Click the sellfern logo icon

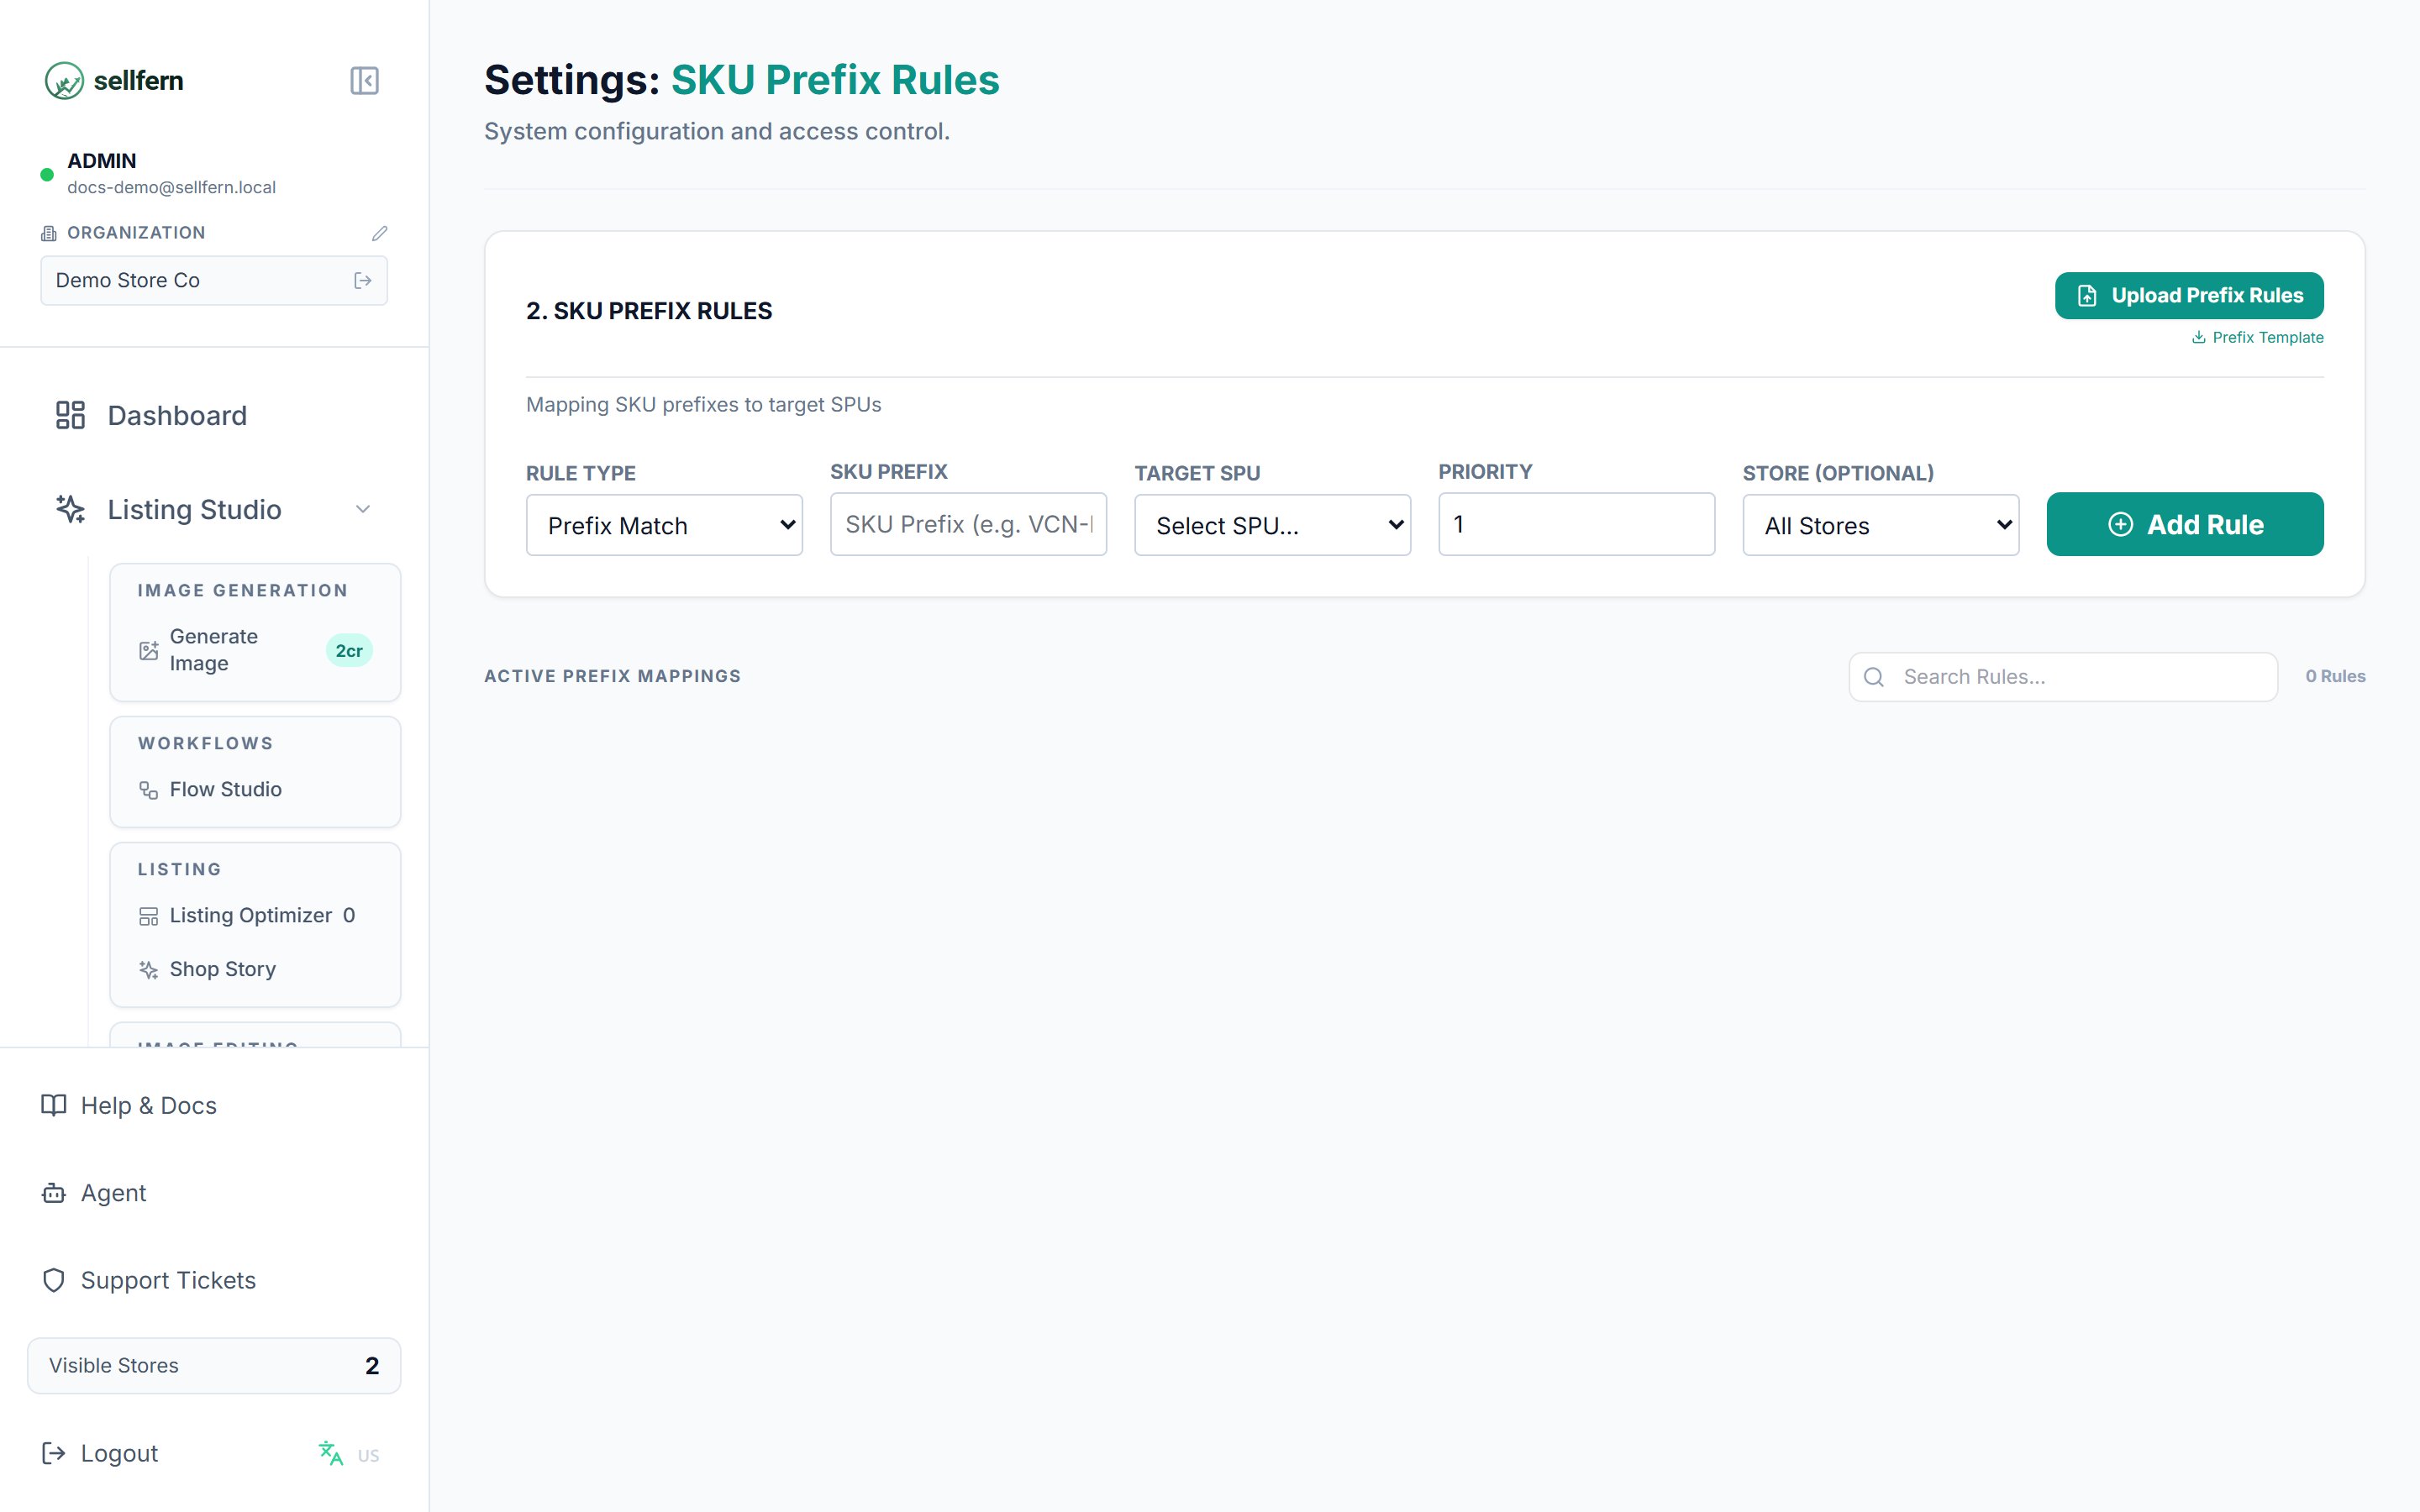click(x=64, y=81)
